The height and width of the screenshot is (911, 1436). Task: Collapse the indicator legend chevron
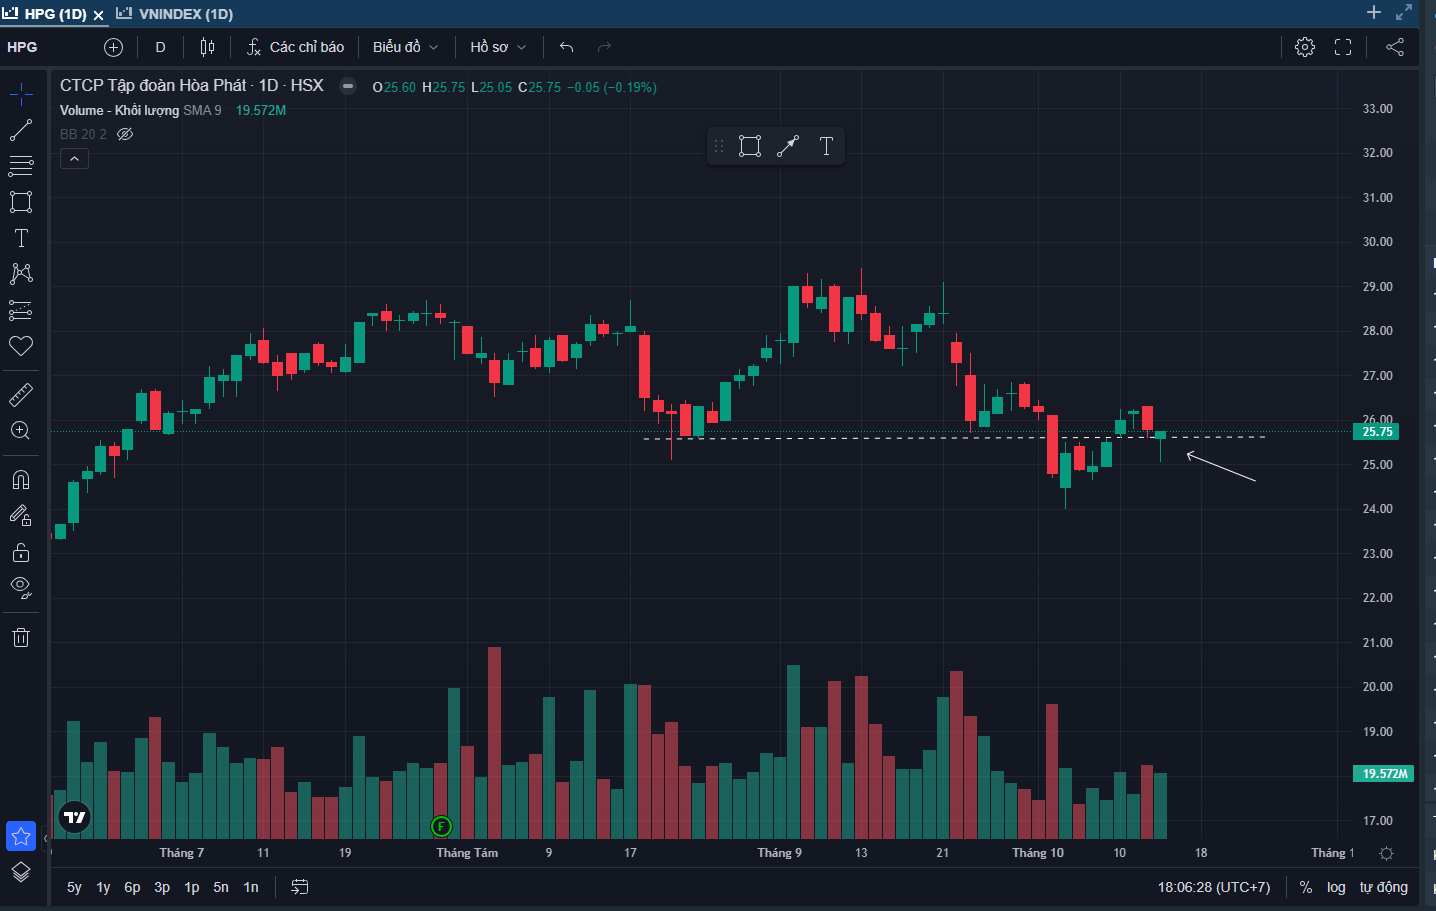point(74,159)
